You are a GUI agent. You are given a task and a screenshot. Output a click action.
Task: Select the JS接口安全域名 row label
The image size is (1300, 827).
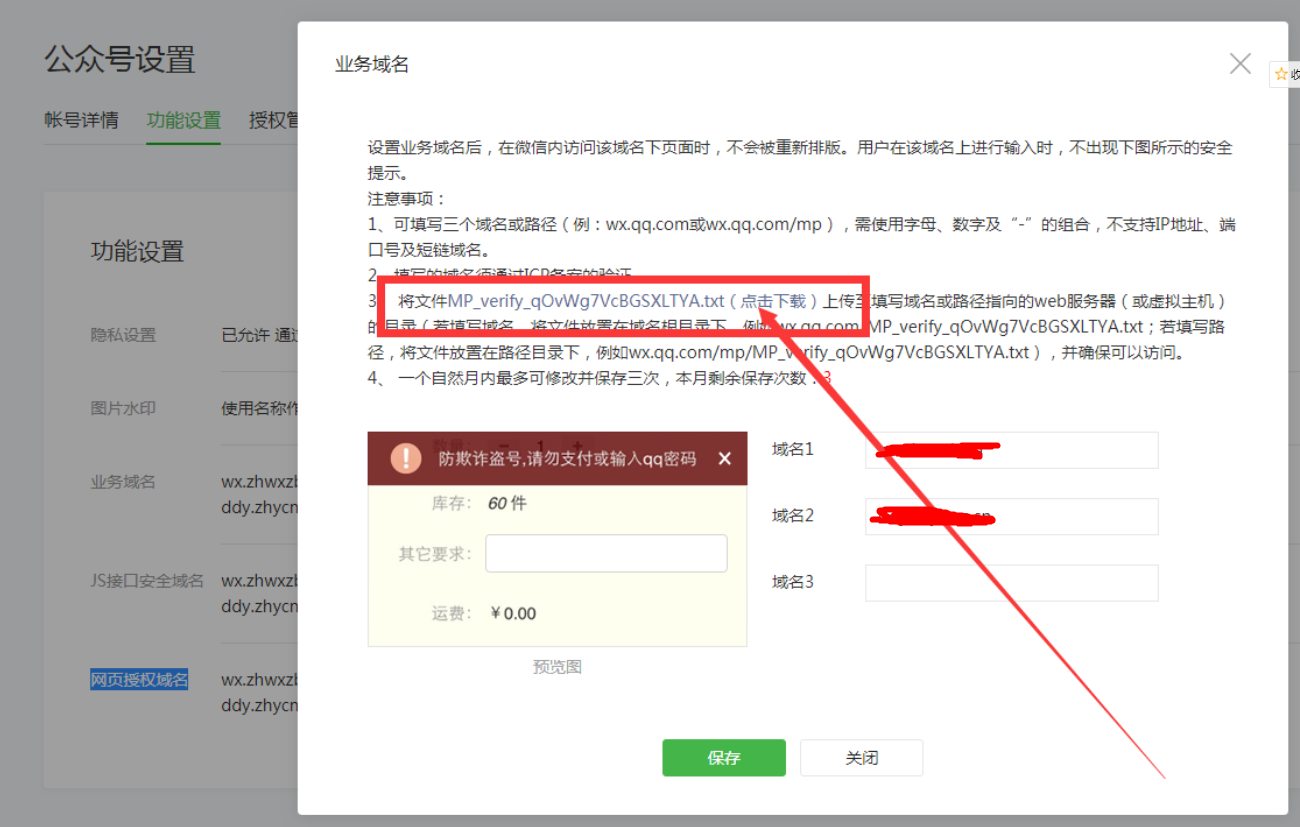(147, 581)
